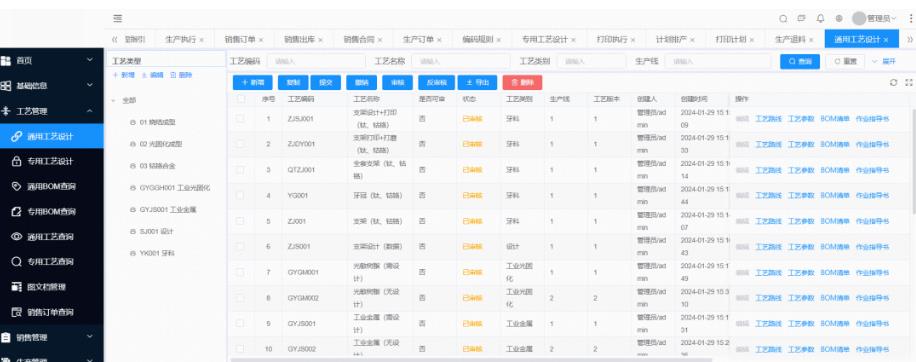Collapse the 工艺管理 sidebar menu
The image size is (916, 362).
point(51,111)
